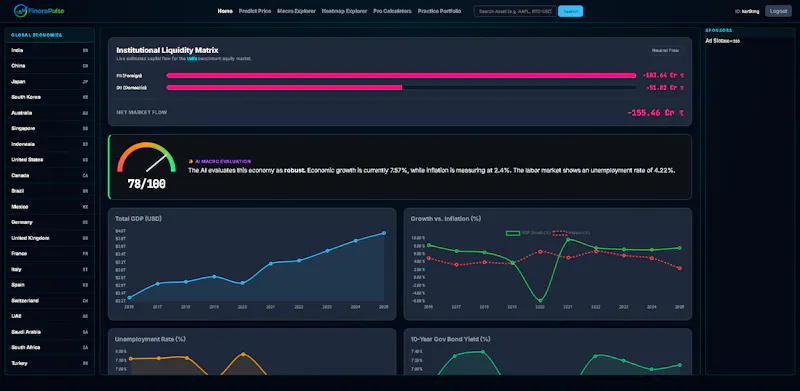The image size is (800, 391).
Task: Select Singapore in the economies list
Action: tap(49, 129)
